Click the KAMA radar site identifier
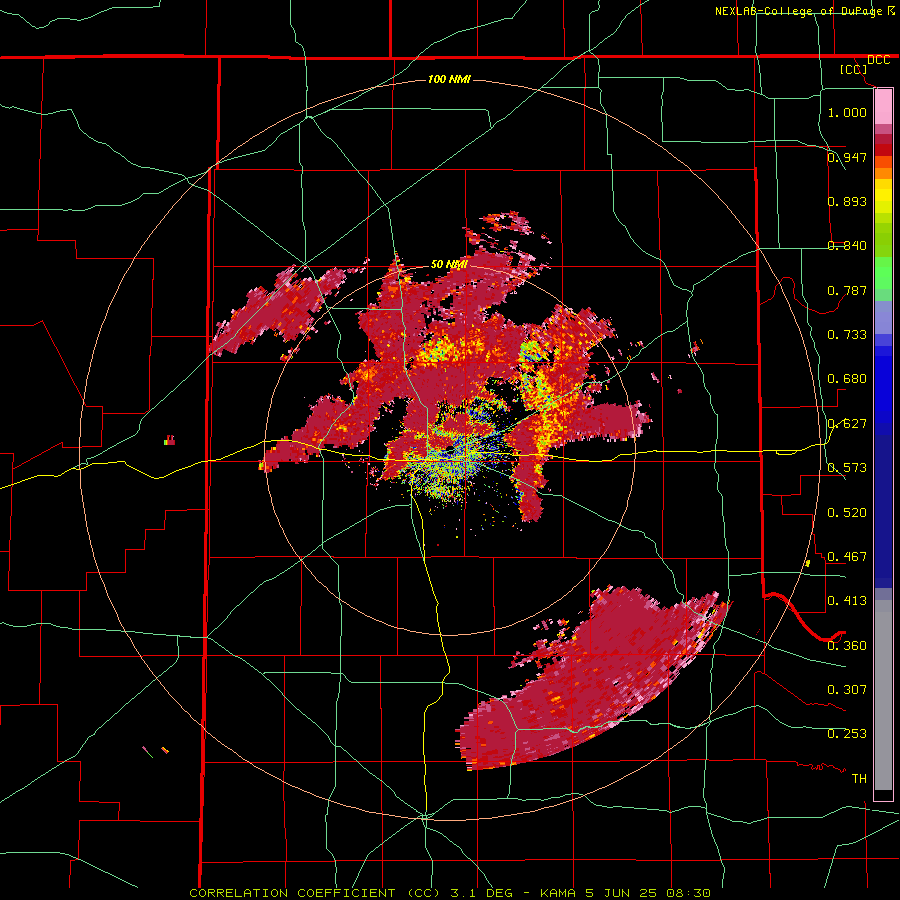 (x=560, y=893)
